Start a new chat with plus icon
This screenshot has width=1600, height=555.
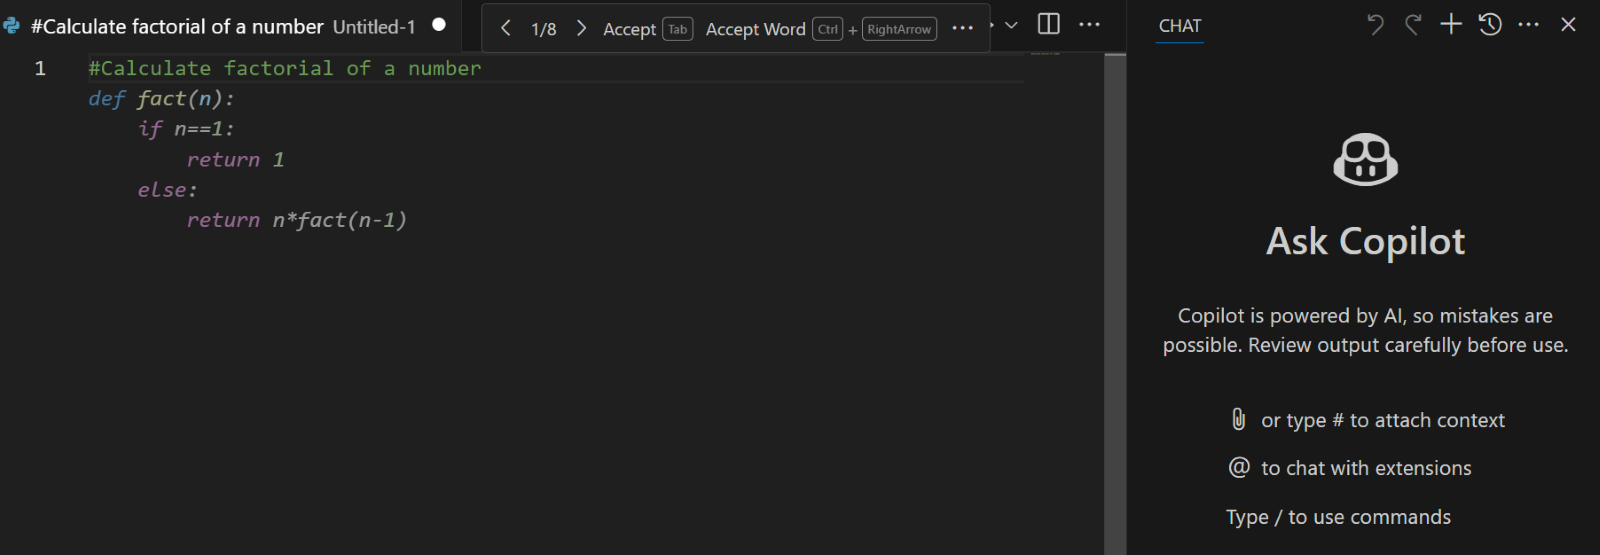[1451, 24]
